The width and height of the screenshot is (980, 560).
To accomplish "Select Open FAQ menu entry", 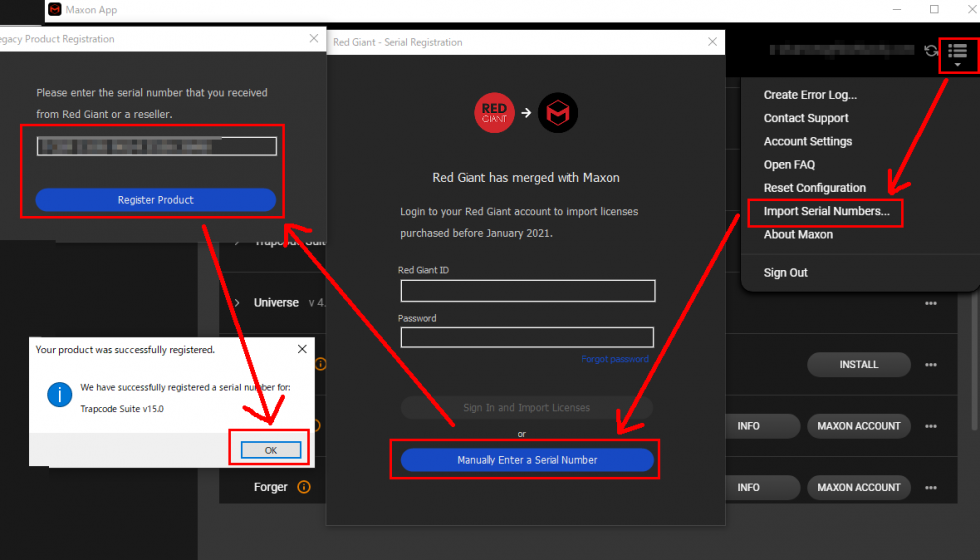I will pyautogui.click(x=789, y=164).
